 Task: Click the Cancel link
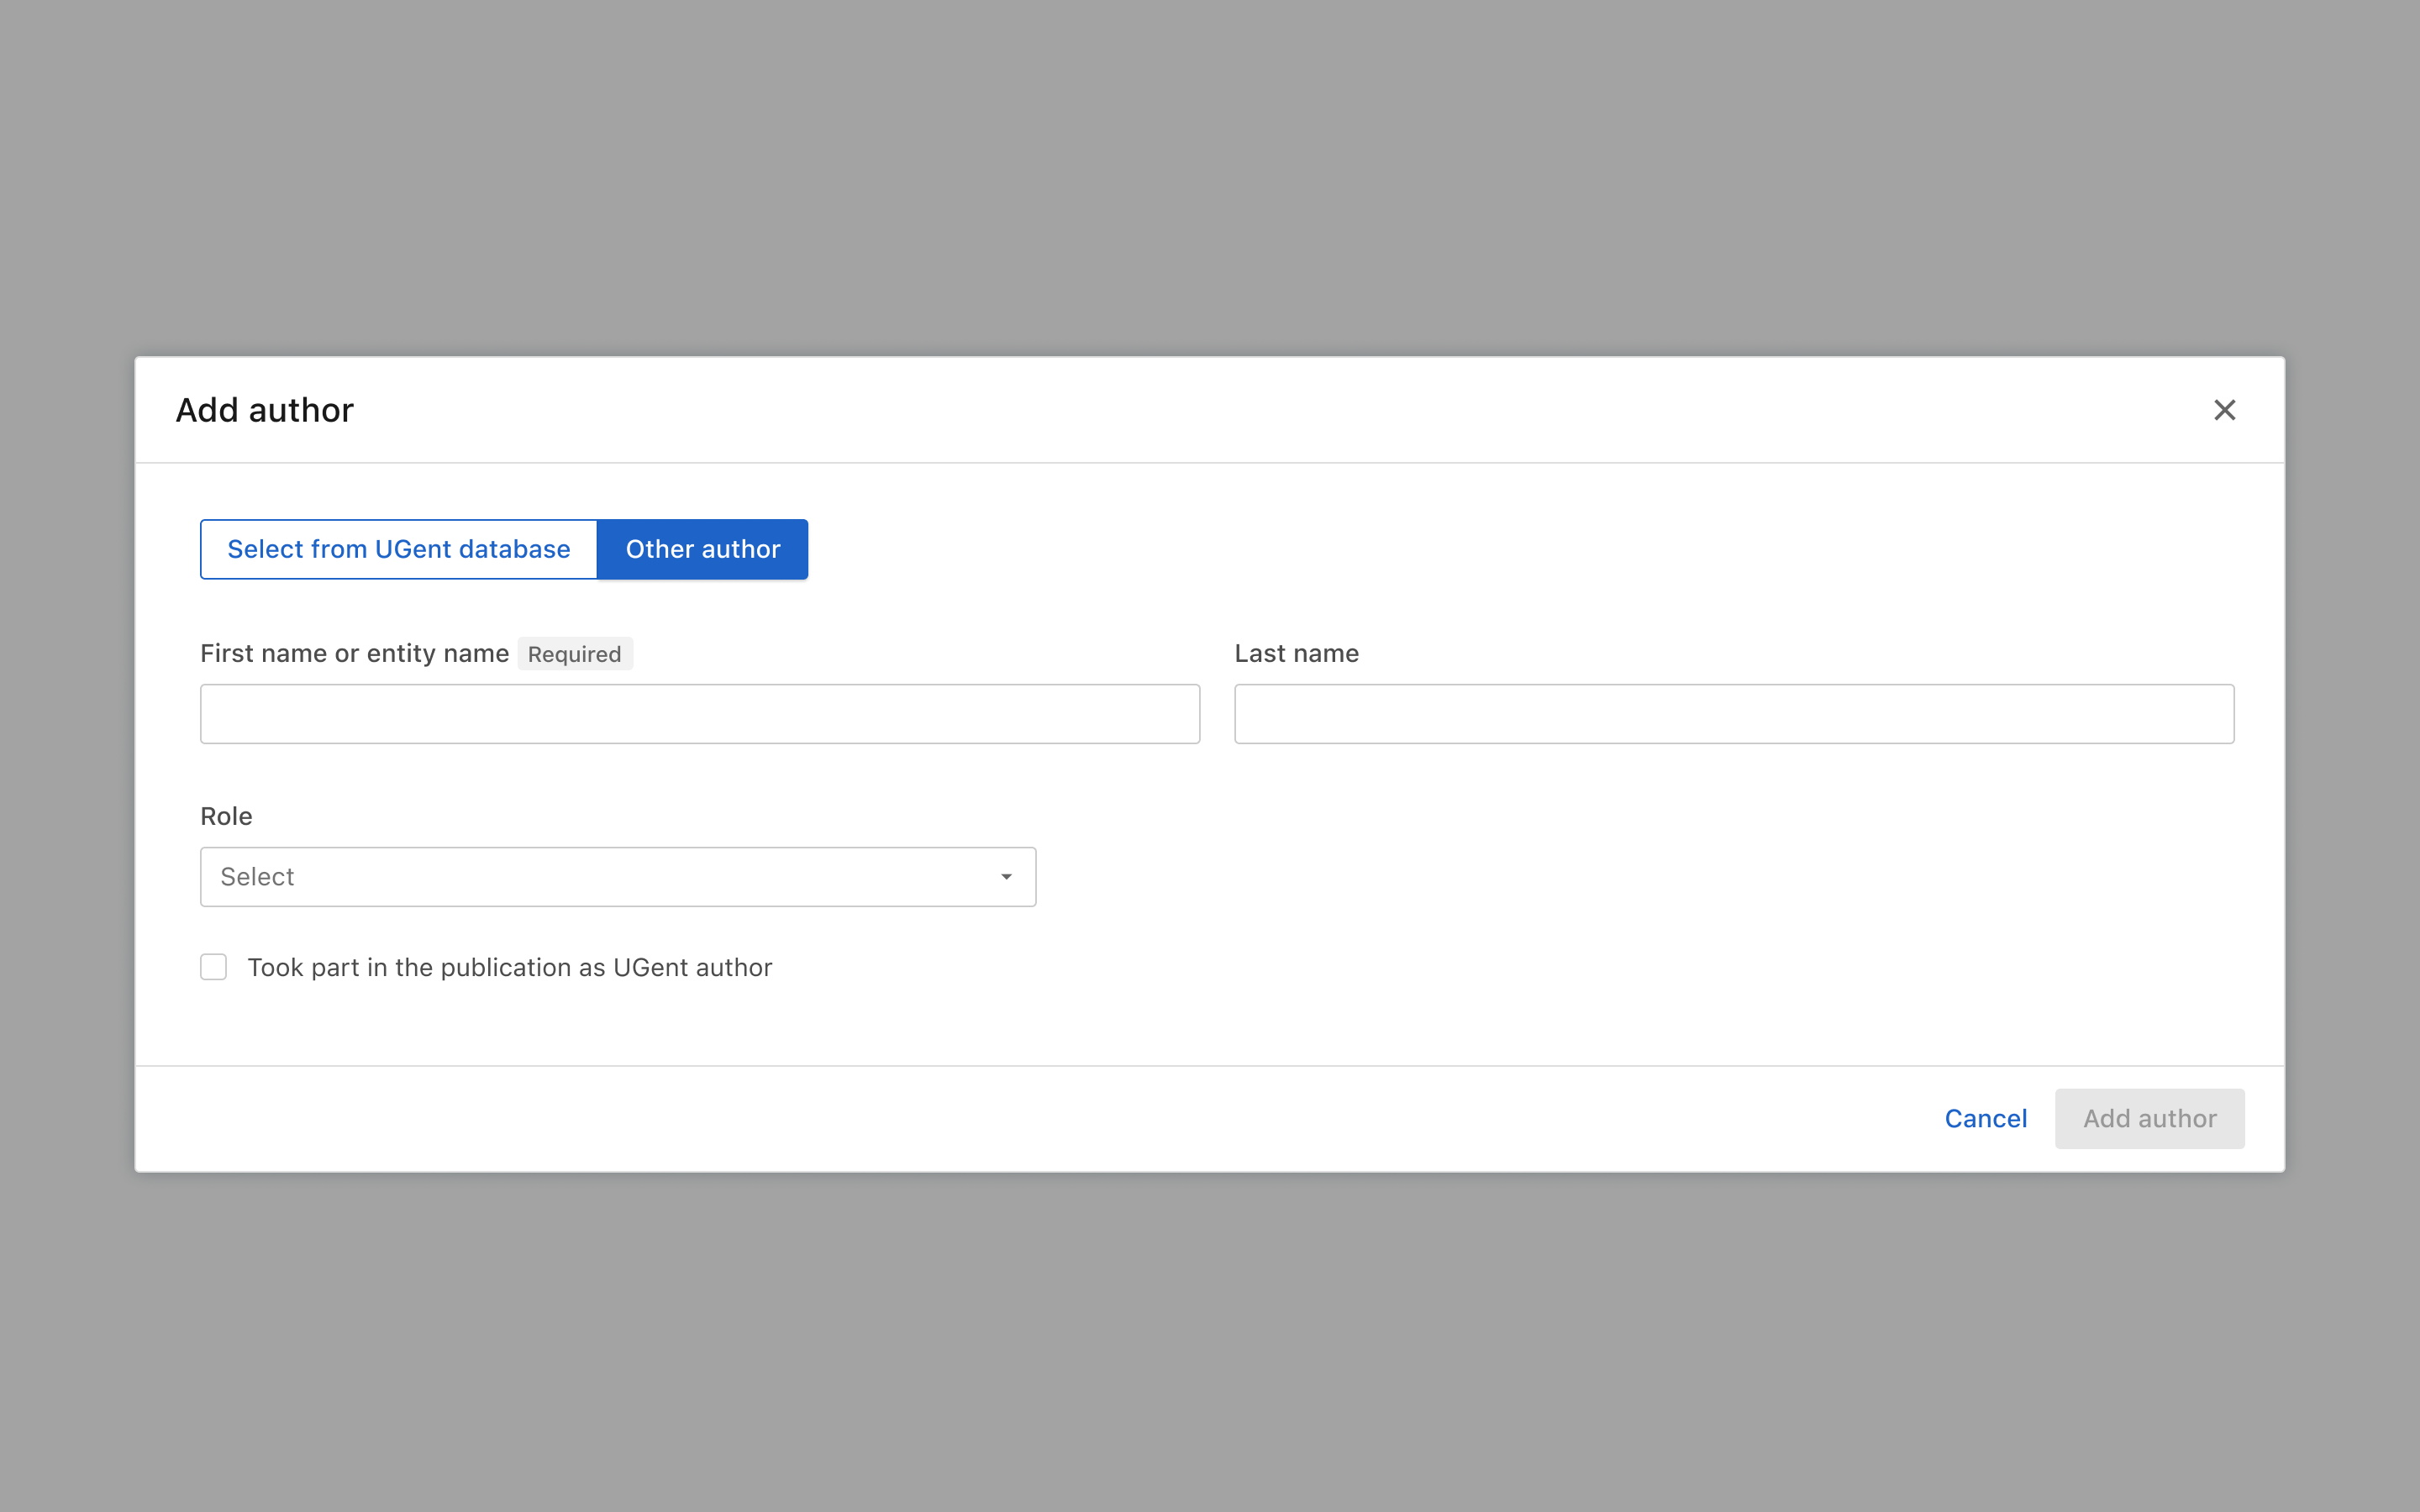click(1985, 1118)
